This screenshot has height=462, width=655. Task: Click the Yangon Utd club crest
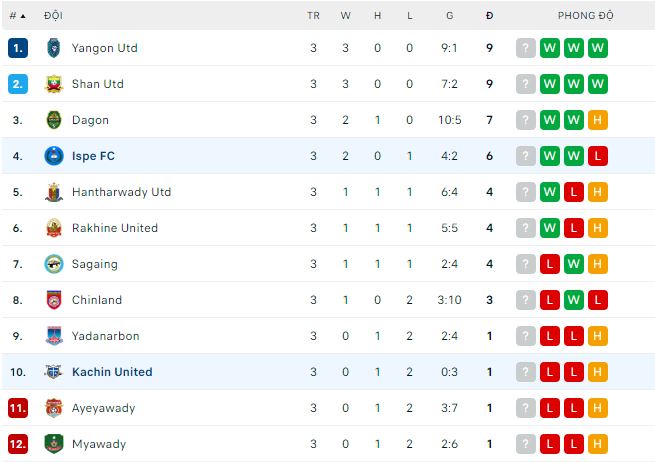click(54, 48)
